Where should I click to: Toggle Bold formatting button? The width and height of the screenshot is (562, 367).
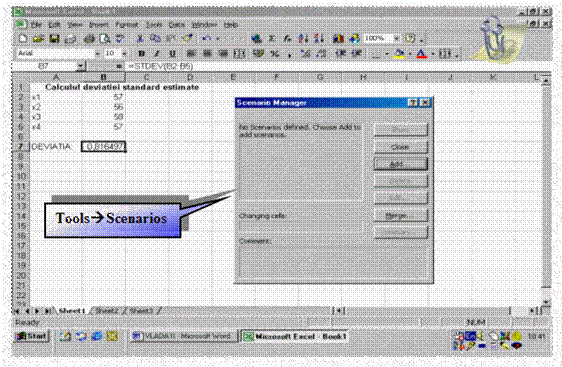click(x=142, y=54)
